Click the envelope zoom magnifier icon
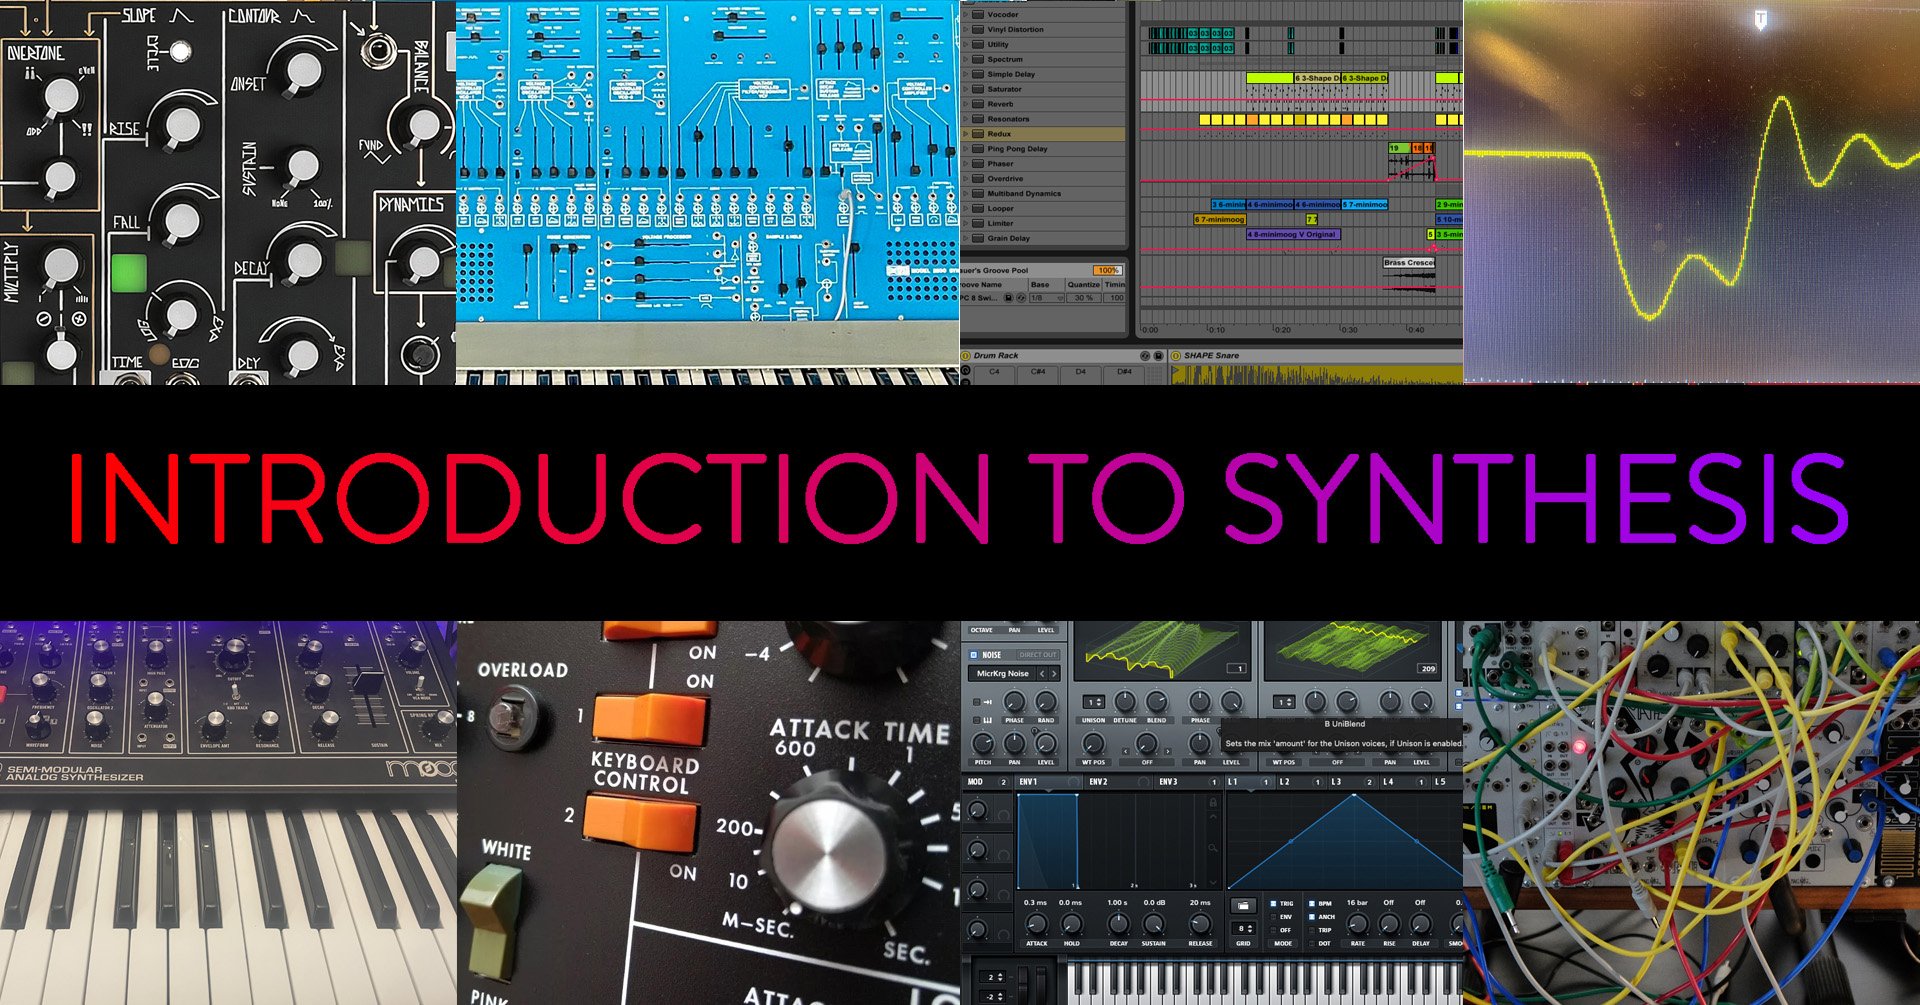The image size is (1920, 1005). (1213, 848)
